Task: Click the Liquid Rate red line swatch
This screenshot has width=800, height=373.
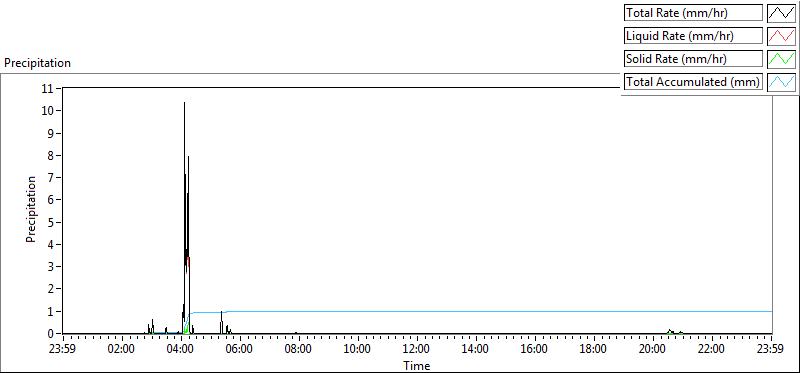Action: tap(781, 36)
